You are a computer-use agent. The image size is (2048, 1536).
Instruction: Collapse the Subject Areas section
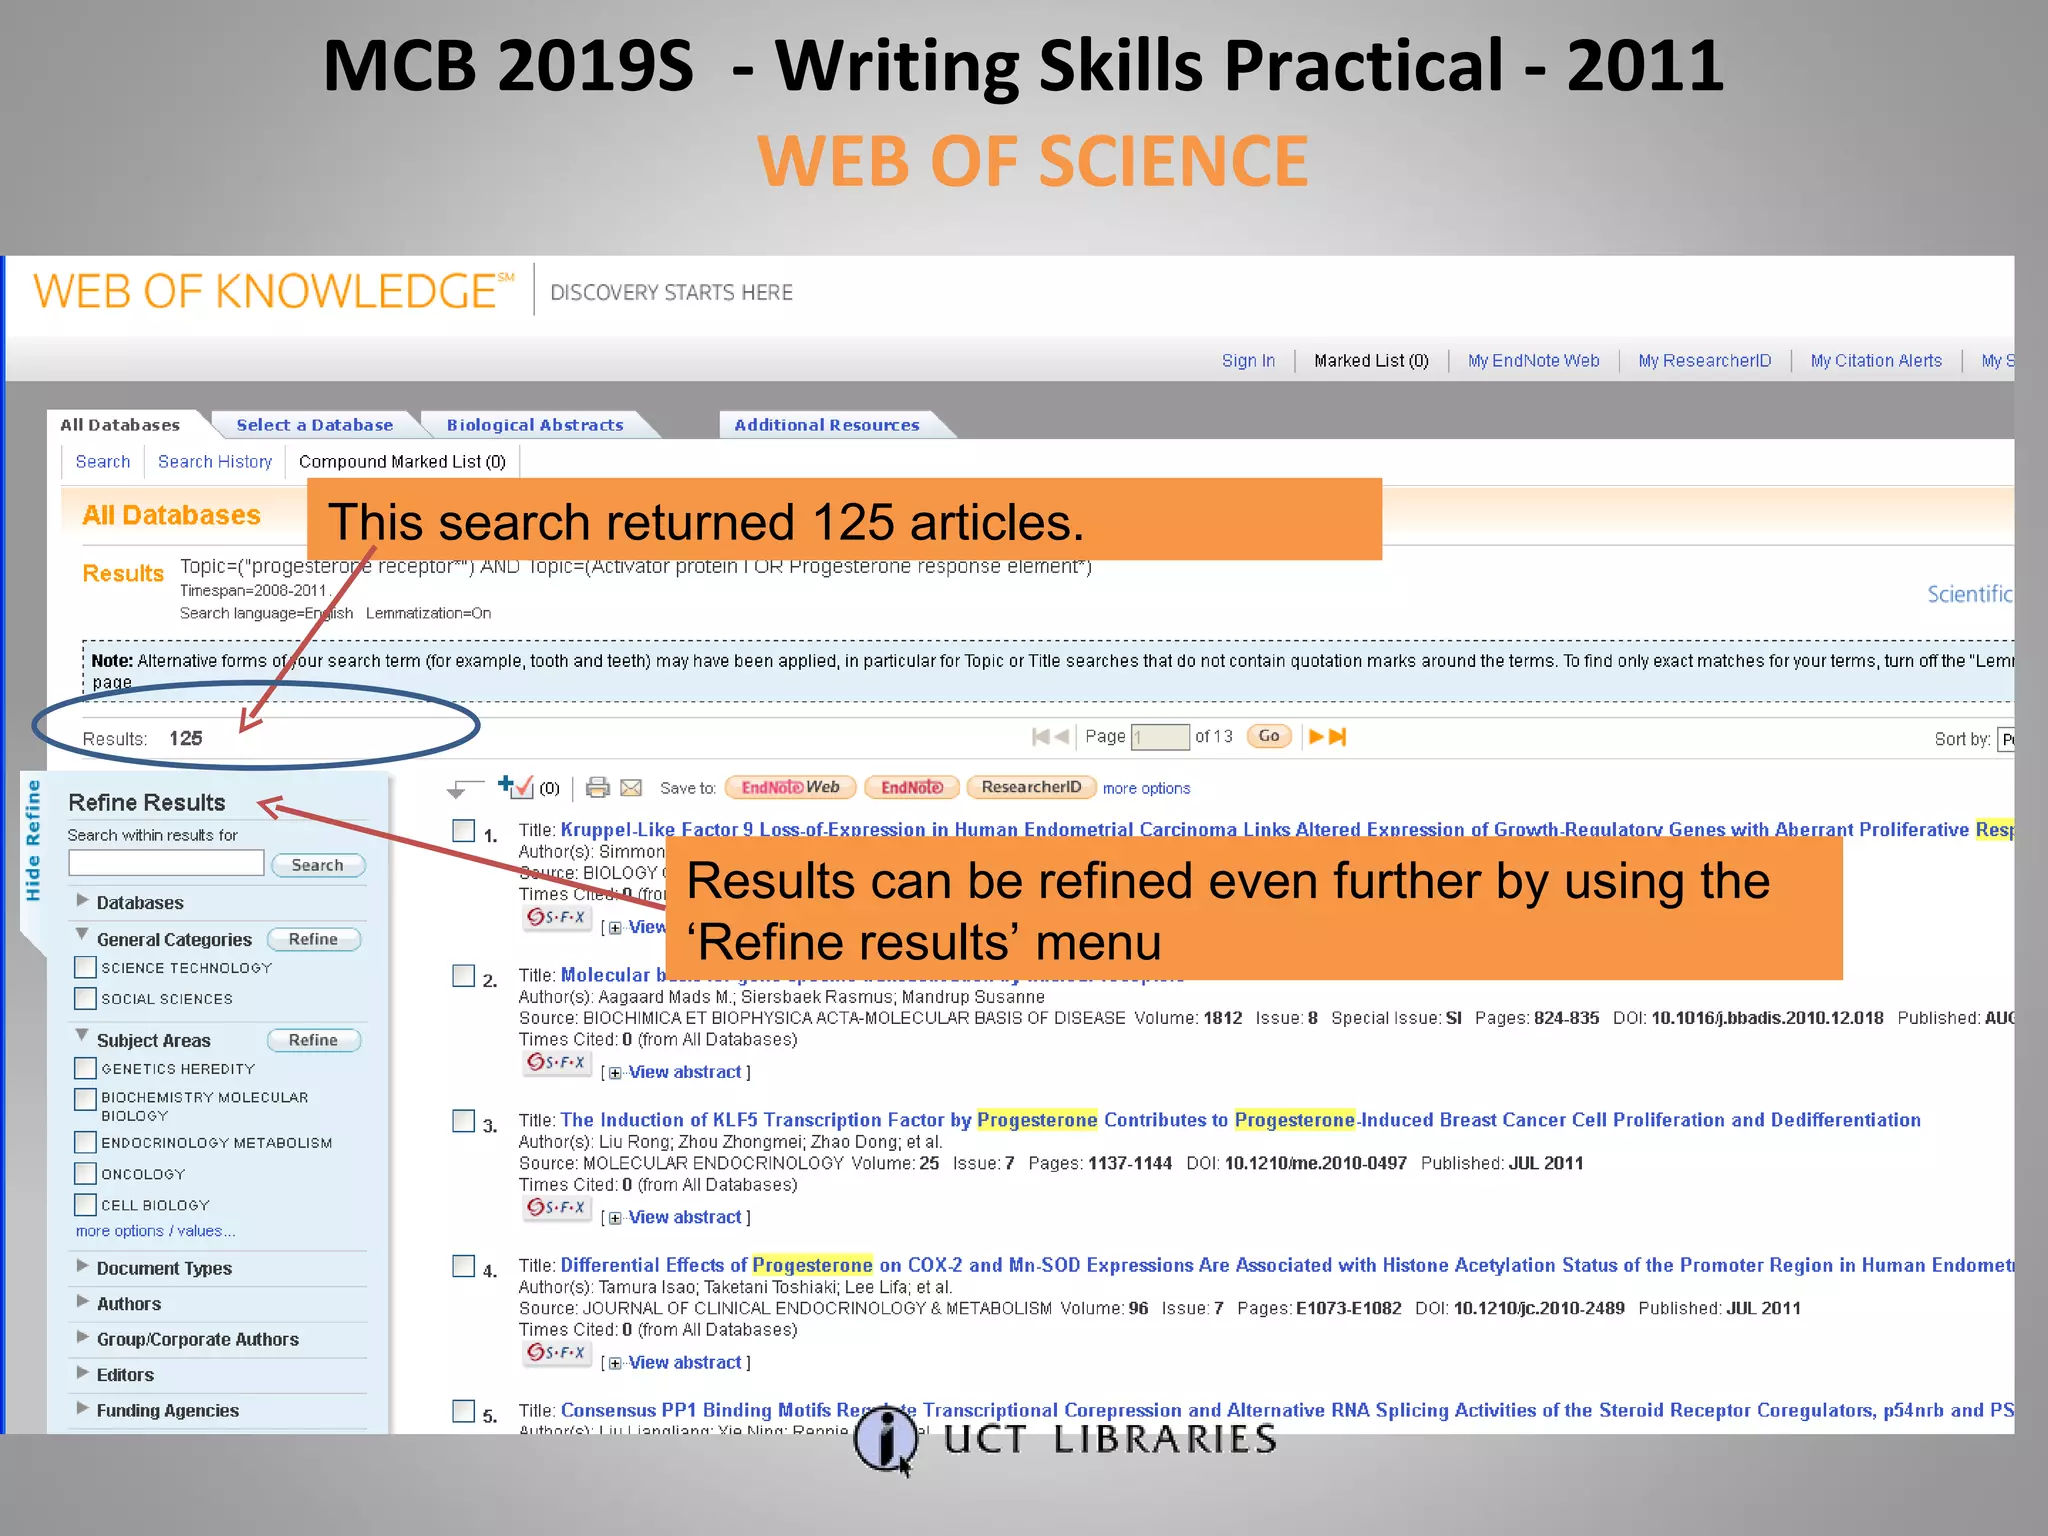83,1037
